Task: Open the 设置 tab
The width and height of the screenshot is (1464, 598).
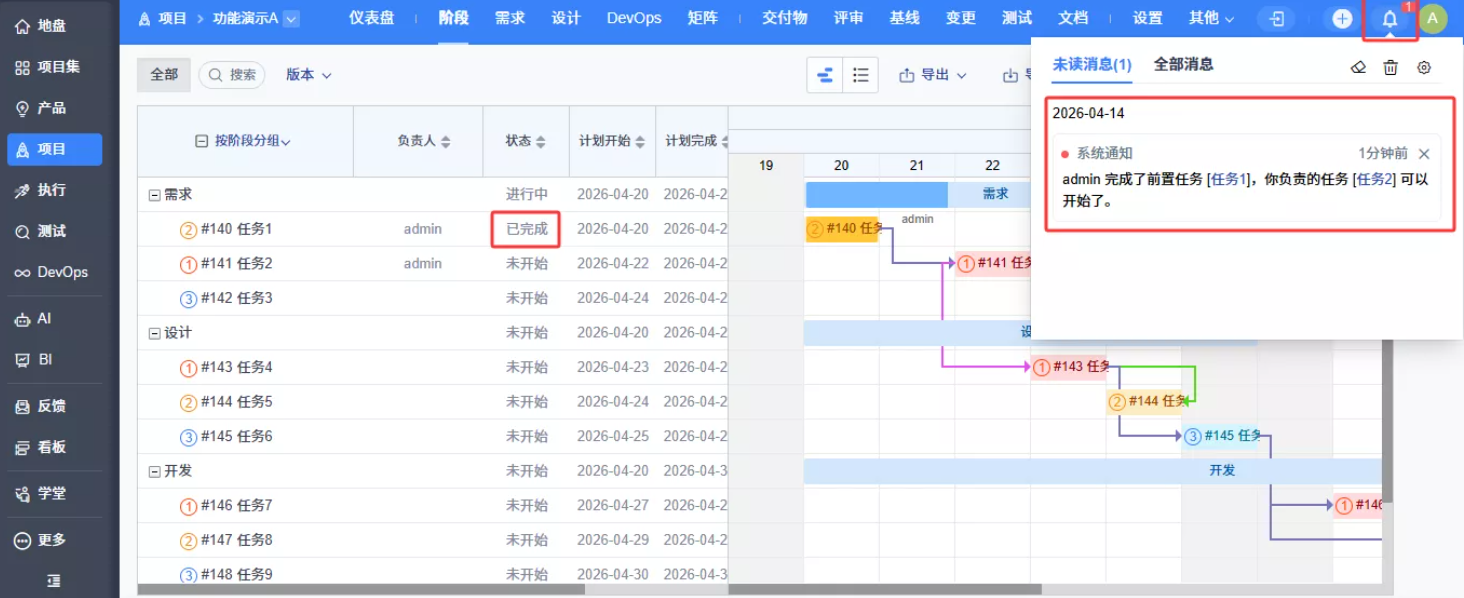Action: click(1147, 18)
